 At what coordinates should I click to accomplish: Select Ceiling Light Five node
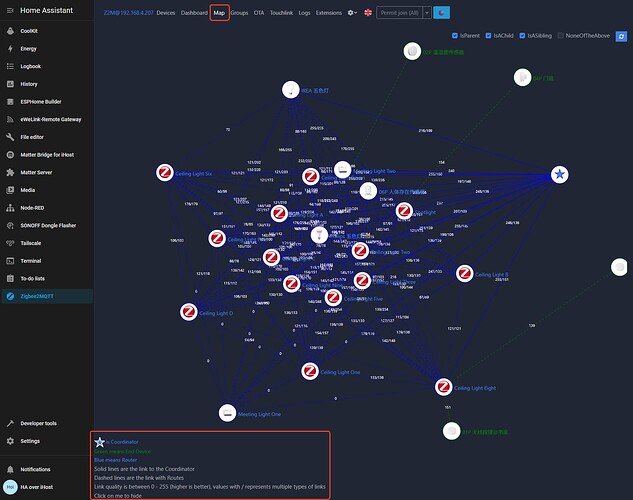tap(333, 298)
